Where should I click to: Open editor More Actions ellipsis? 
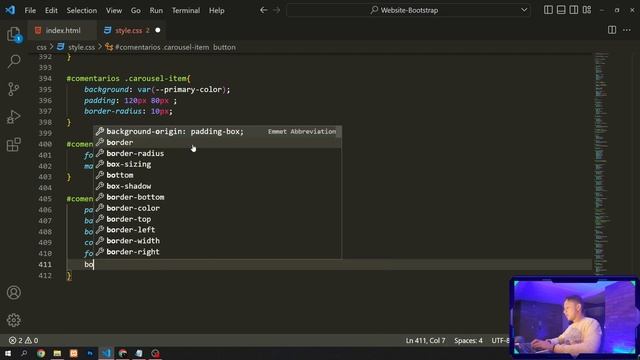tap(627, 30)
